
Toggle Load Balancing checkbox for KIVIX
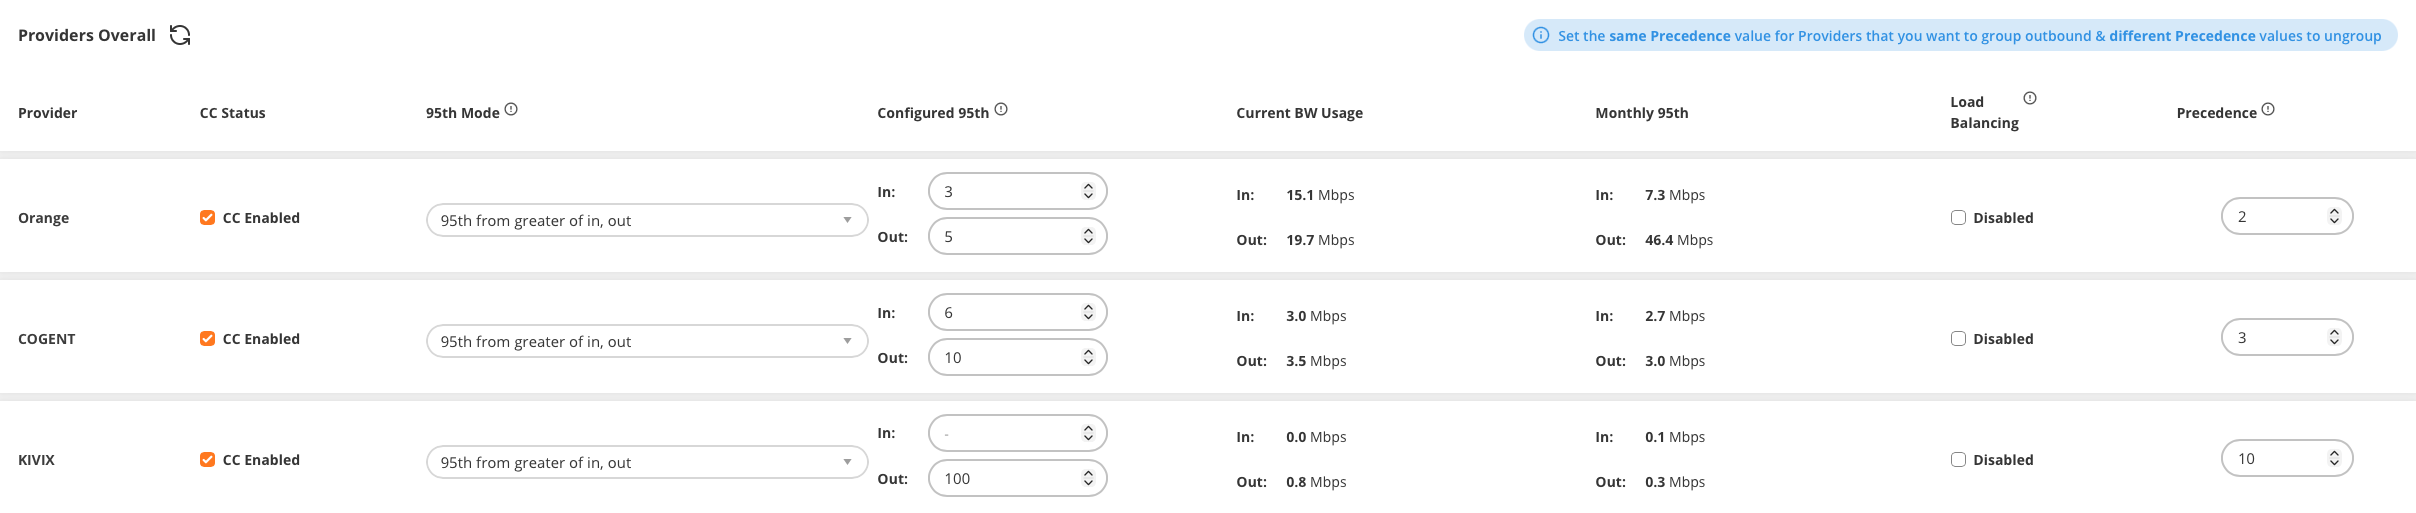click(1958, 460)
